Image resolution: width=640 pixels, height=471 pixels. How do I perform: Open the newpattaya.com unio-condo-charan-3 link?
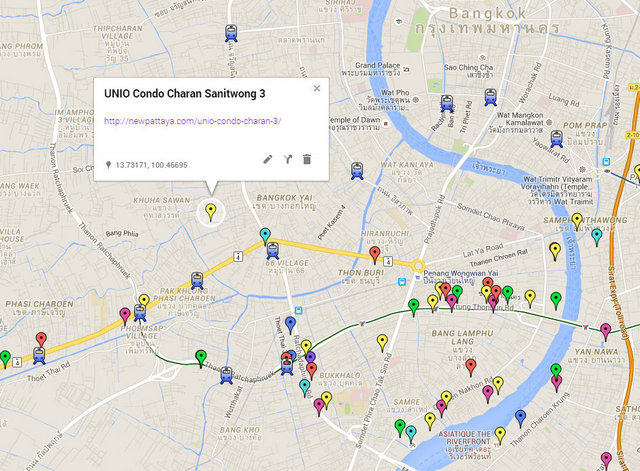(193, 121)
